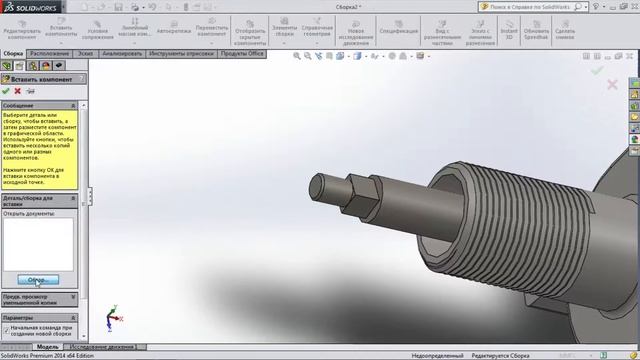Open help for Вставить компонент panel
This screenshot has height=360, width=640.
82,79
